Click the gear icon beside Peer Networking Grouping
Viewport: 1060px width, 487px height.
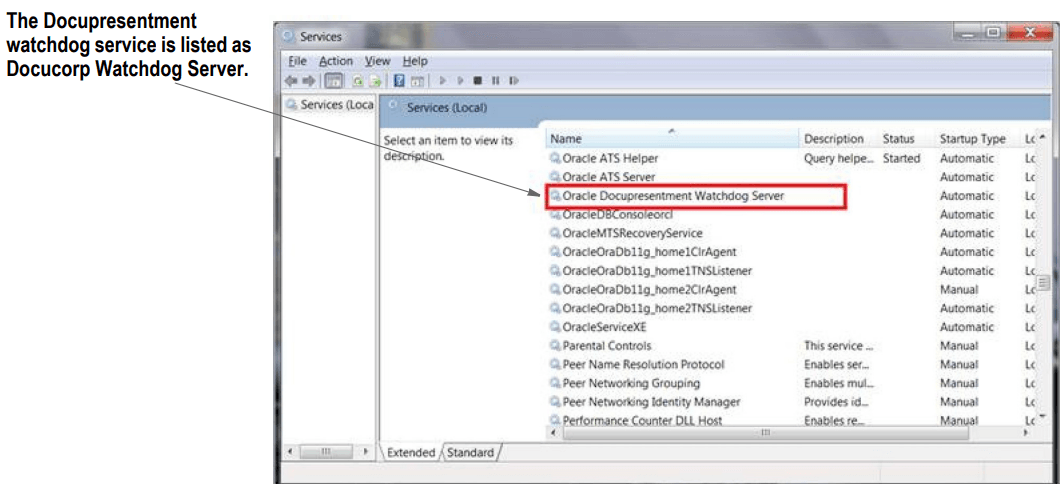pyautogui.click(x=556, y=383)
